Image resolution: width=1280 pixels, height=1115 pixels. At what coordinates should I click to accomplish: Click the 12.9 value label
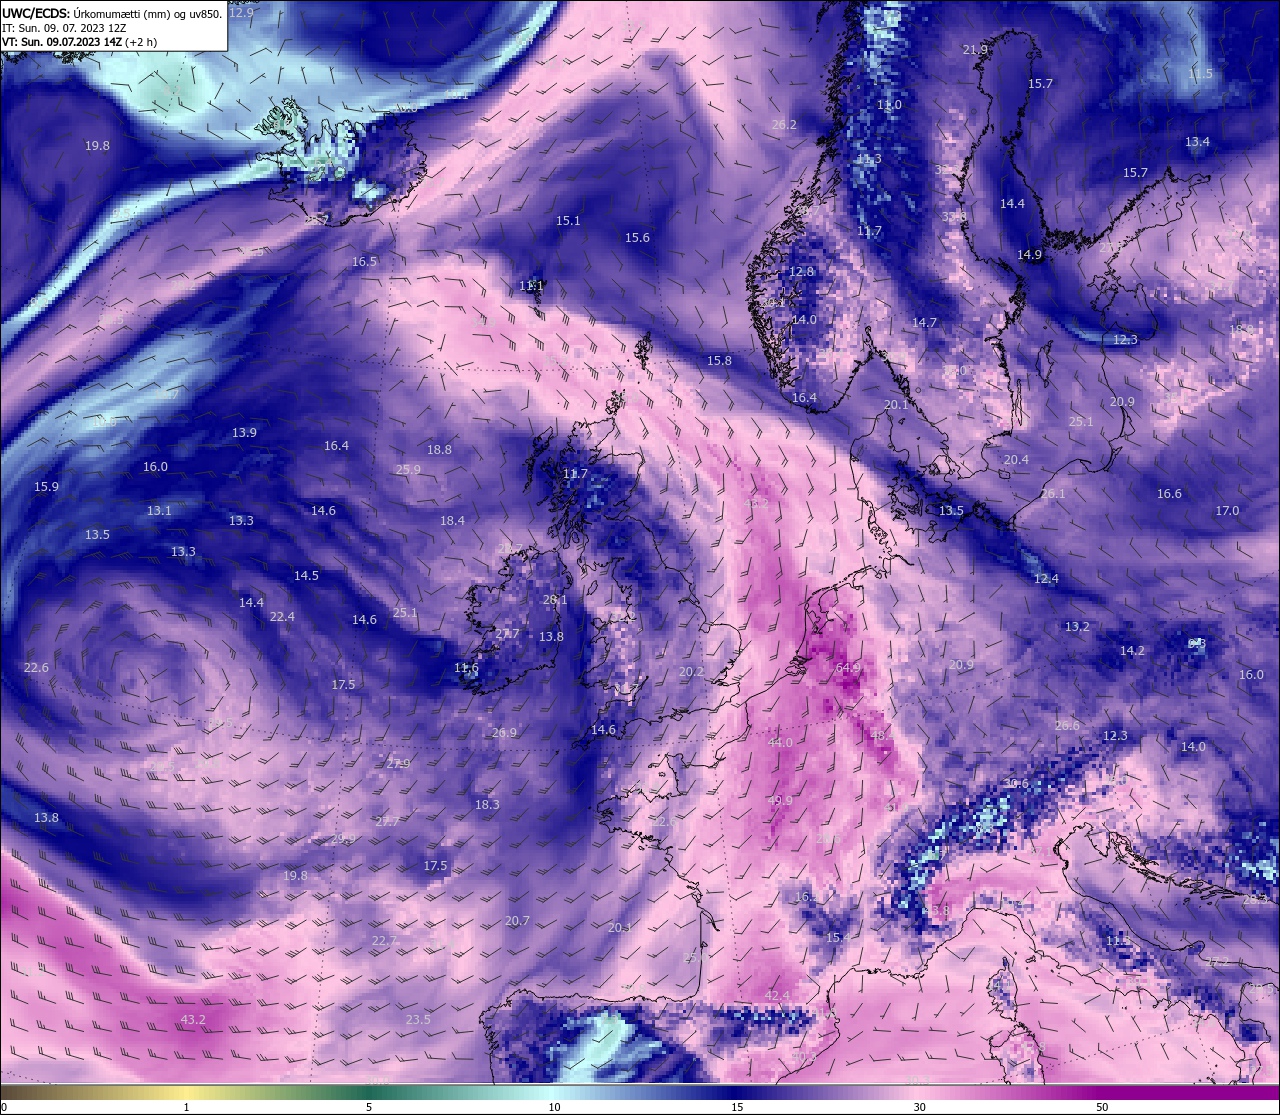241,13
